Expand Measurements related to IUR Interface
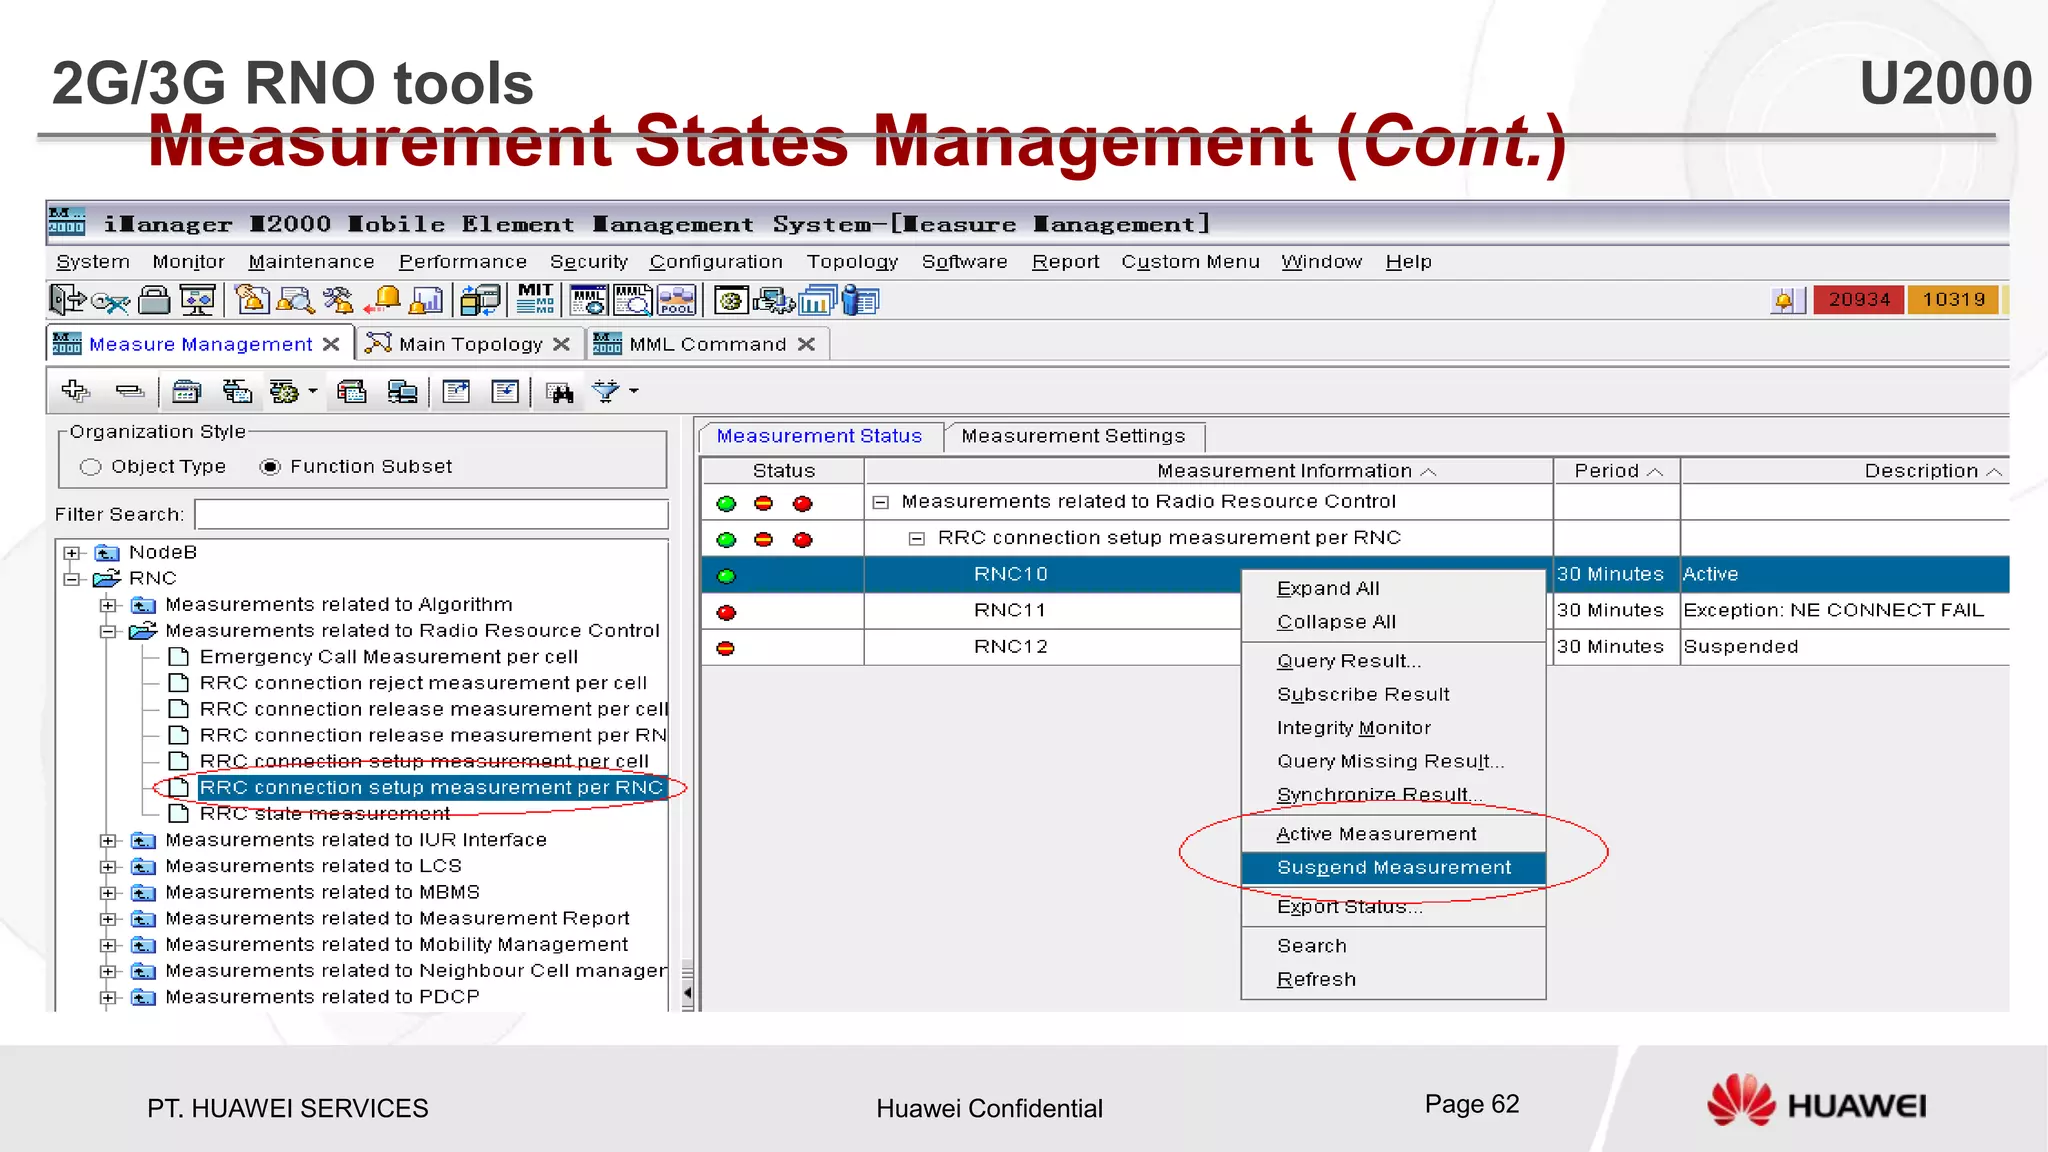The image size is (2048, 1152). [108, 840]
